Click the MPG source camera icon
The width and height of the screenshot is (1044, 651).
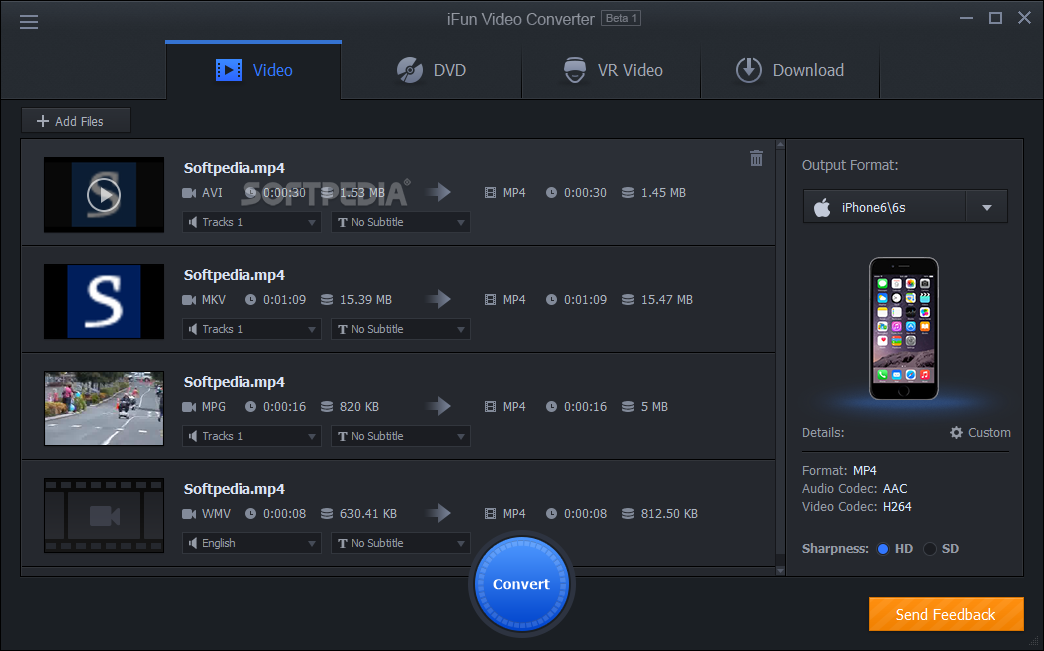pos(189,407)
